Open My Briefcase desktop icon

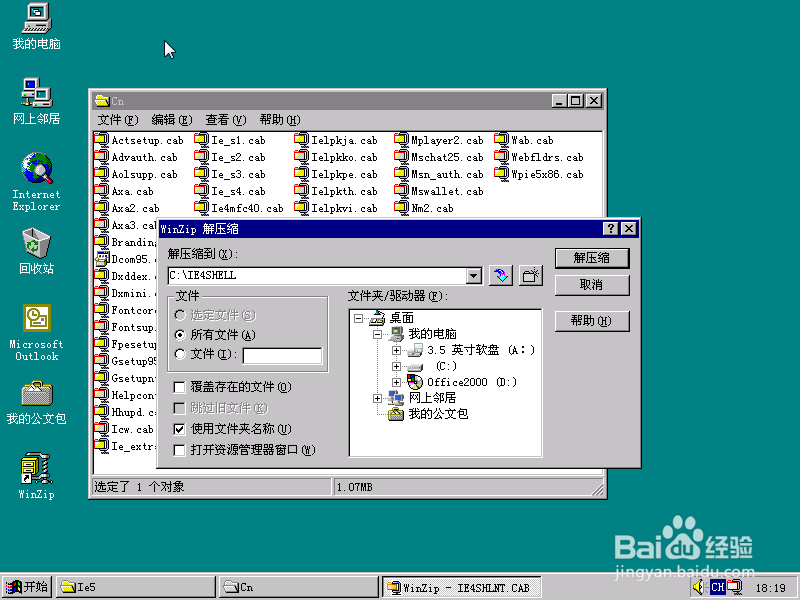pos(37,403)
